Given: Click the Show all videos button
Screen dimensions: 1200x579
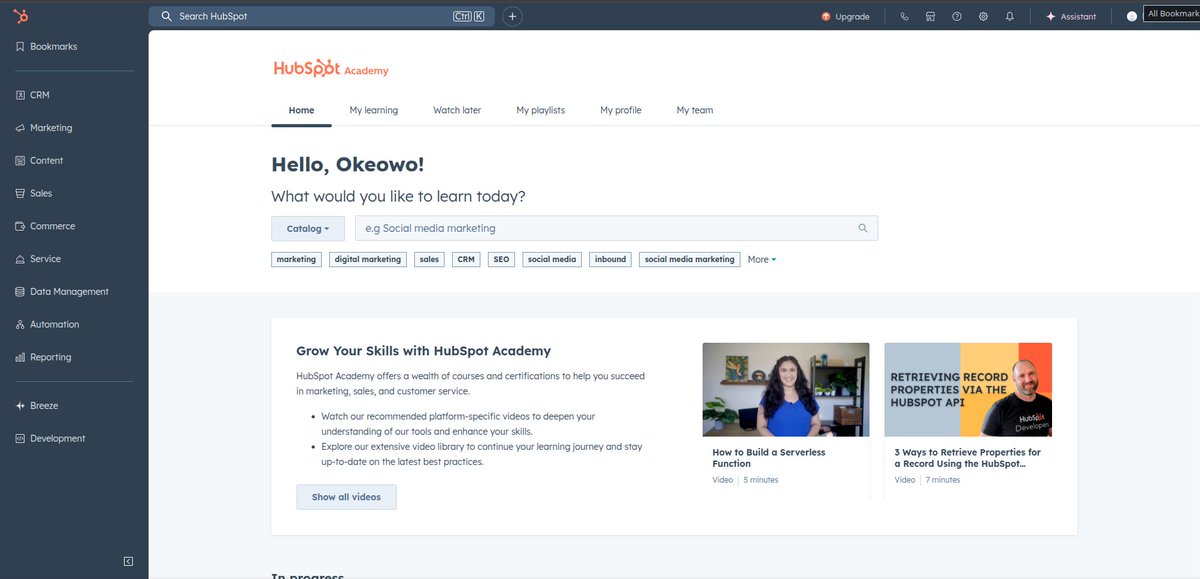Looking at the screenshot, I should (346, 497).
